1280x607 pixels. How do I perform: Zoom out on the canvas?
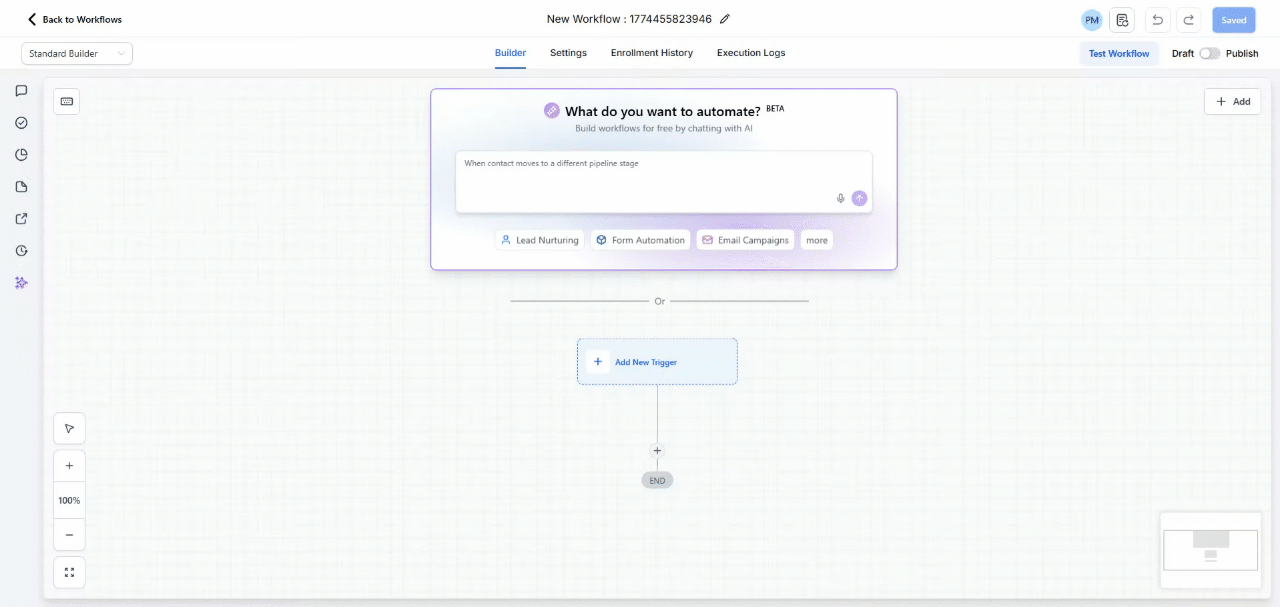tap(69, 535)
